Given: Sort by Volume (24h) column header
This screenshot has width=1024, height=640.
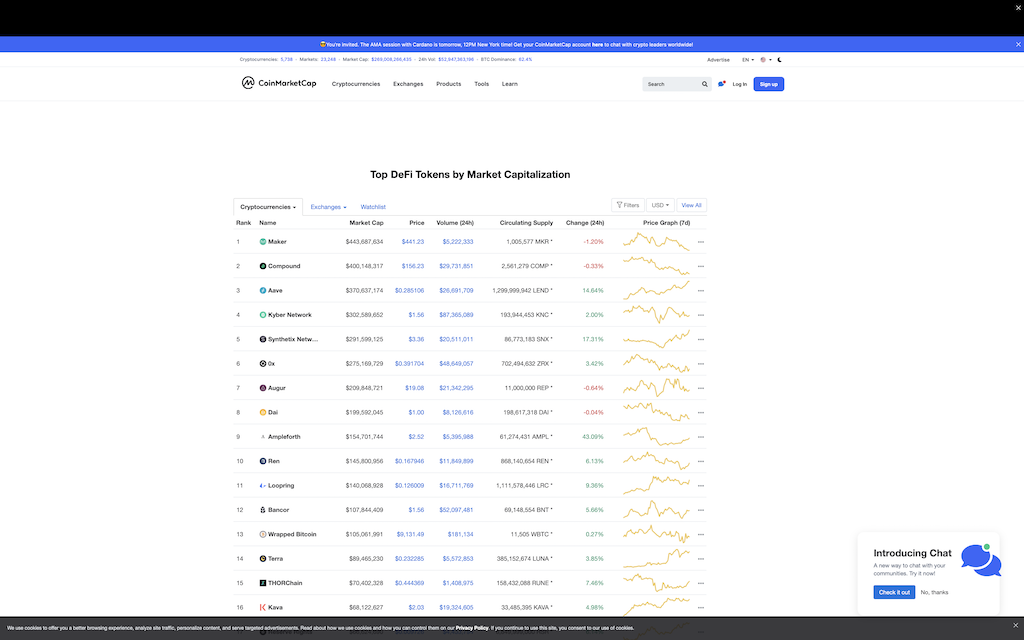Looking at the screenshot, I should click(x=455, y=223).
